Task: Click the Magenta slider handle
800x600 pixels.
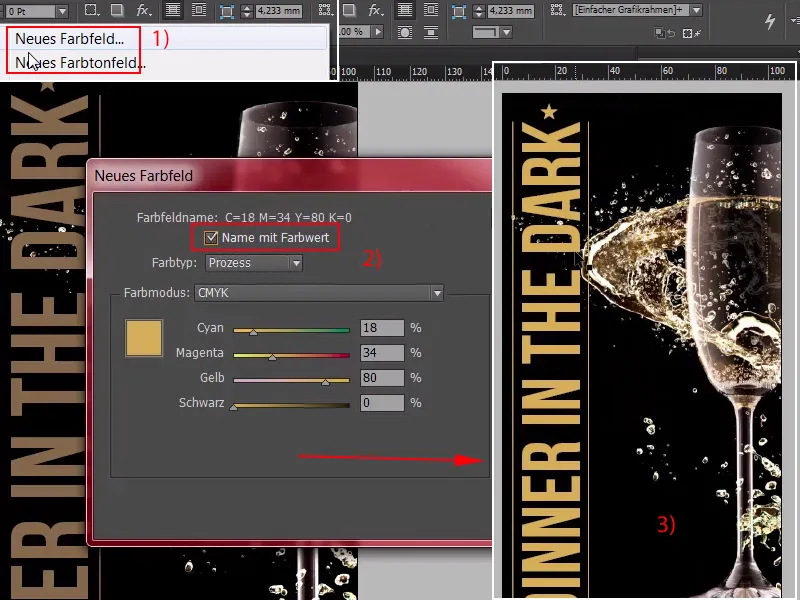Action: click(272, 357)
